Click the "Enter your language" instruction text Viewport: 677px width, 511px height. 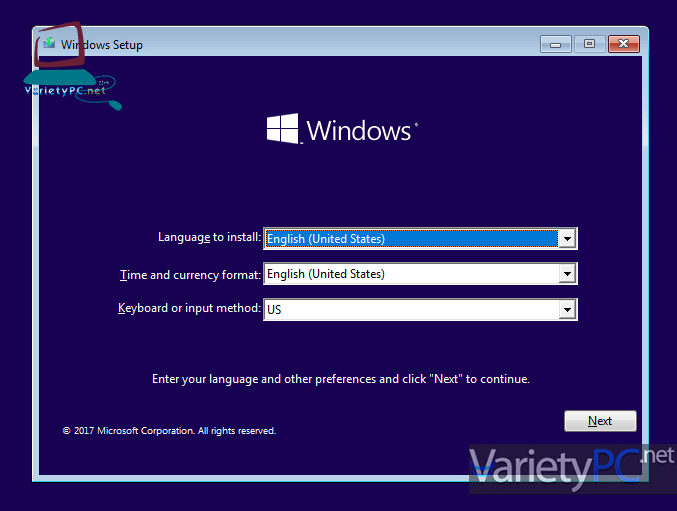(340, 379)
